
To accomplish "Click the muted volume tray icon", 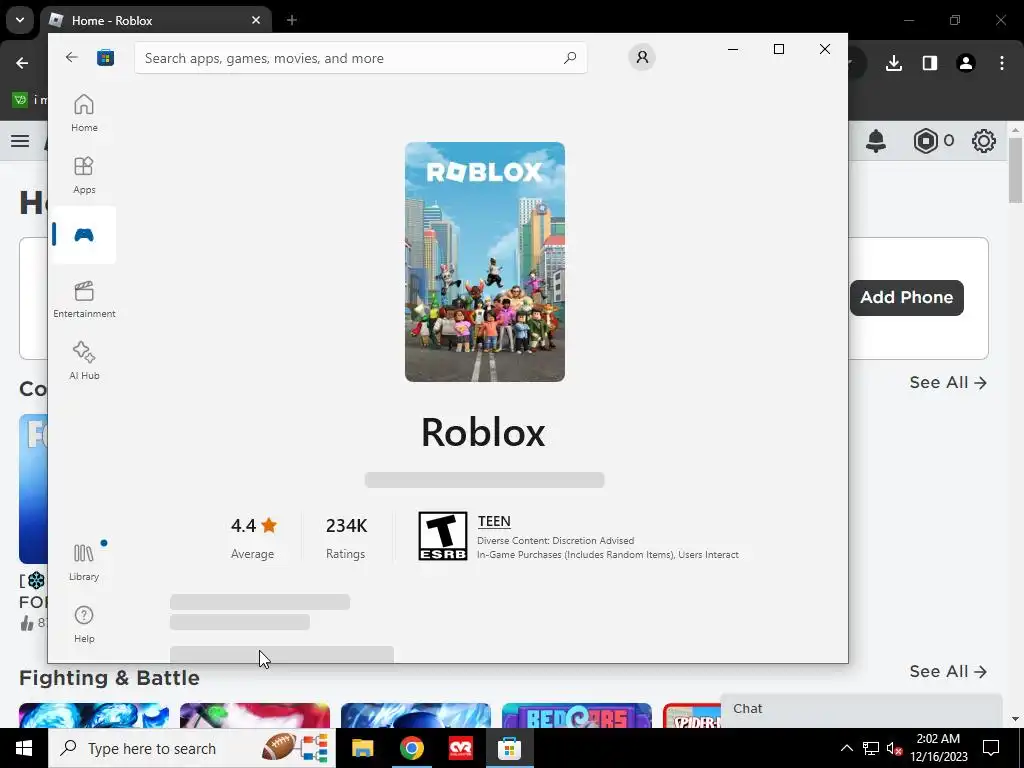I will coord(894,748).
